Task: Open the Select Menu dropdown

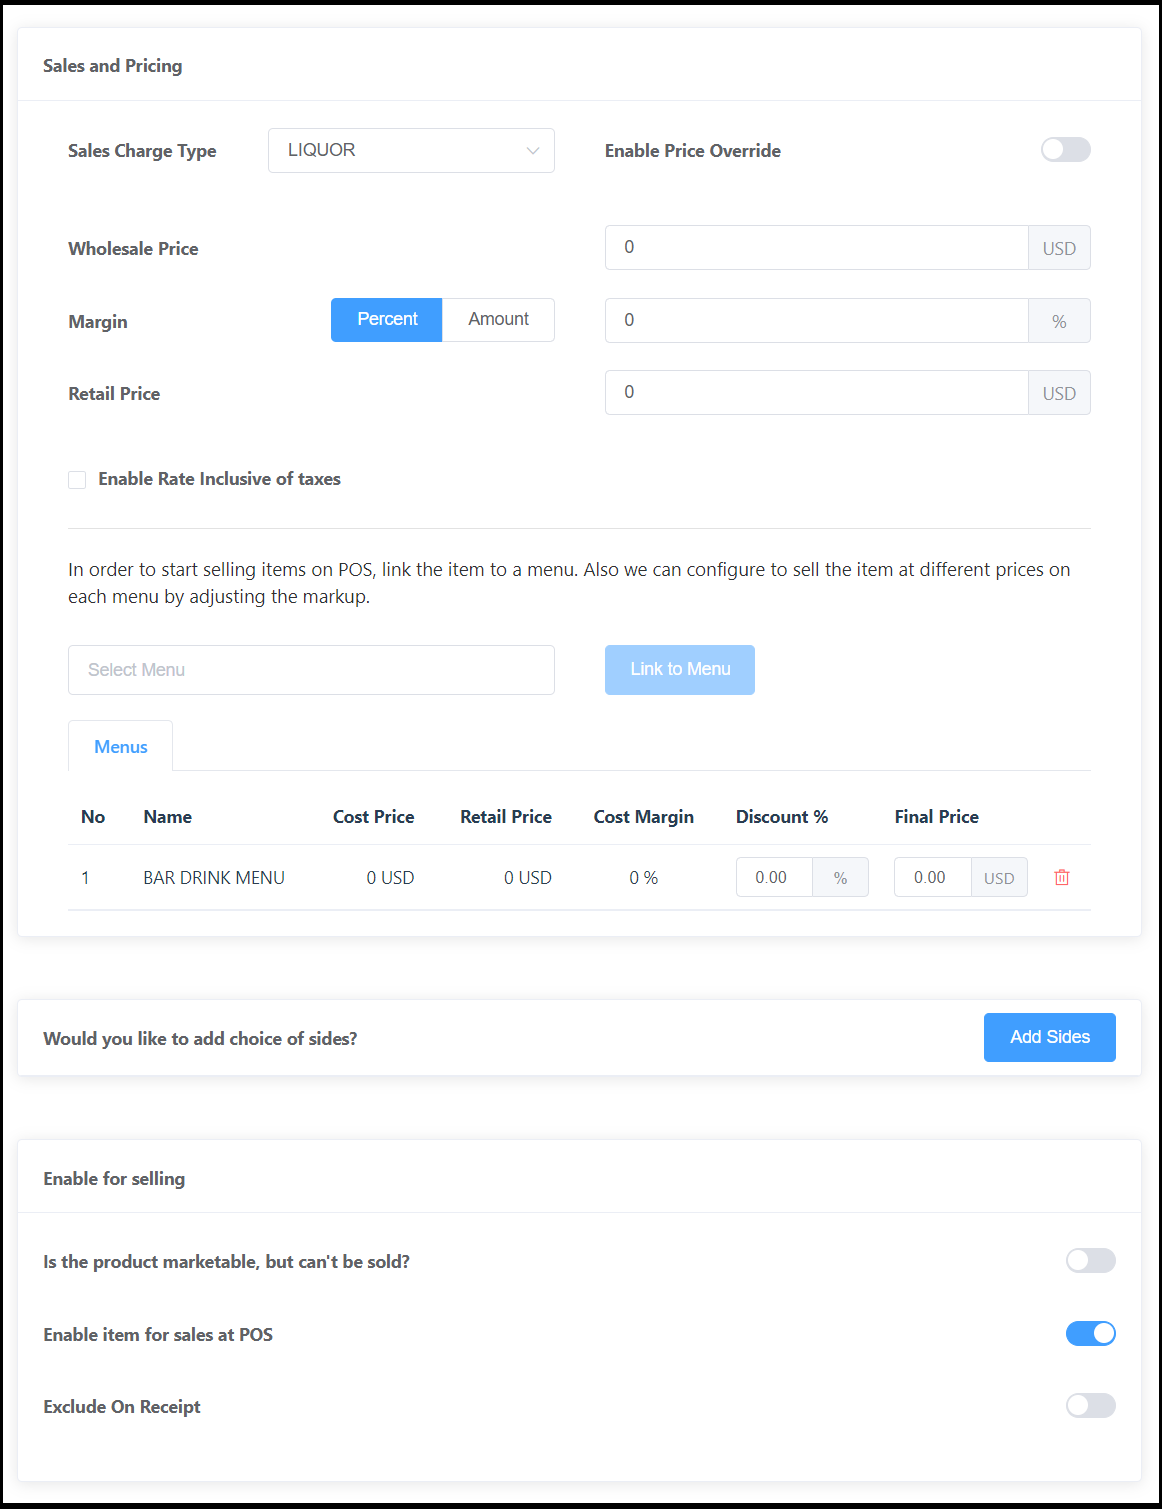Action: (311, 670)
